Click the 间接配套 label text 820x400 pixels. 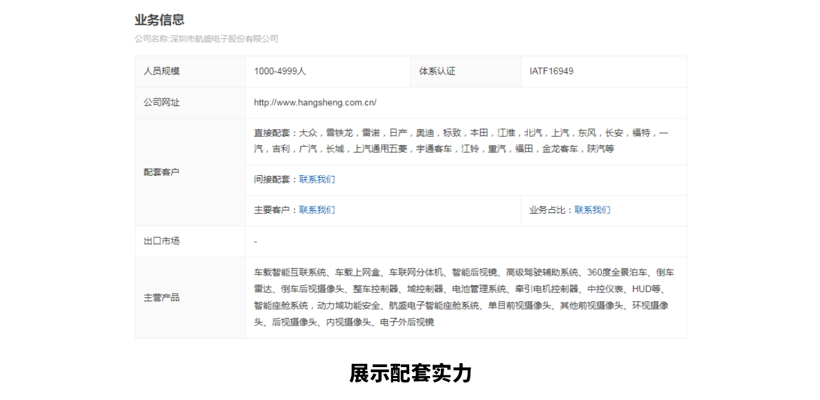[x=274, y=179]
